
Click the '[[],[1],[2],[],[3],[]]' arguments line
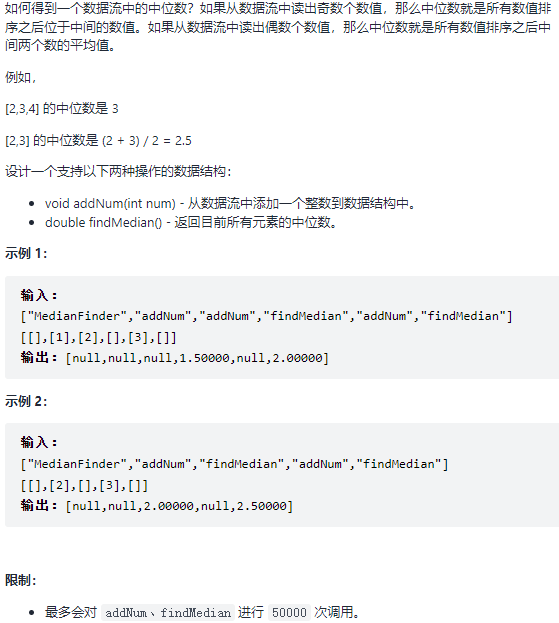(99, 338)
